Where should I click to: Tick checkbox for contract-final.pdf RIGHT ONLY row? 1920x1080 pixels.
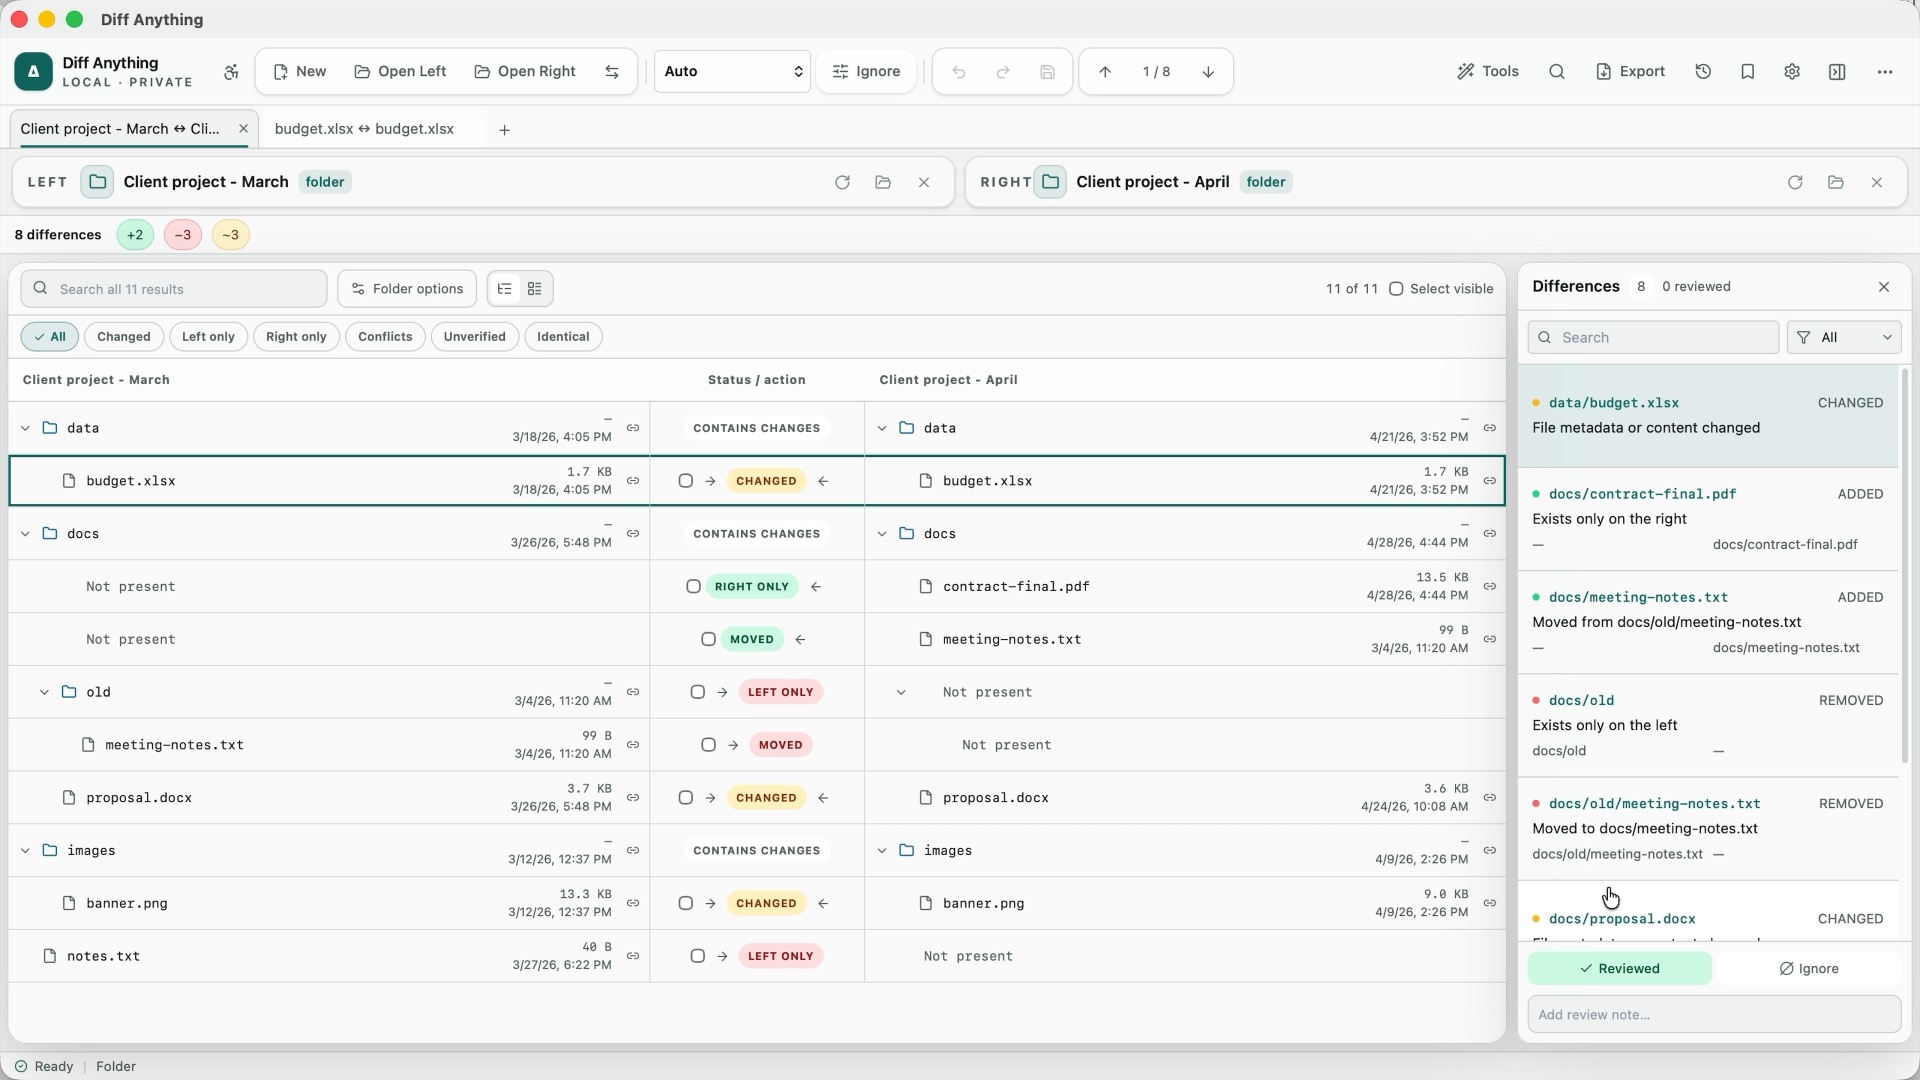(693, 587)
